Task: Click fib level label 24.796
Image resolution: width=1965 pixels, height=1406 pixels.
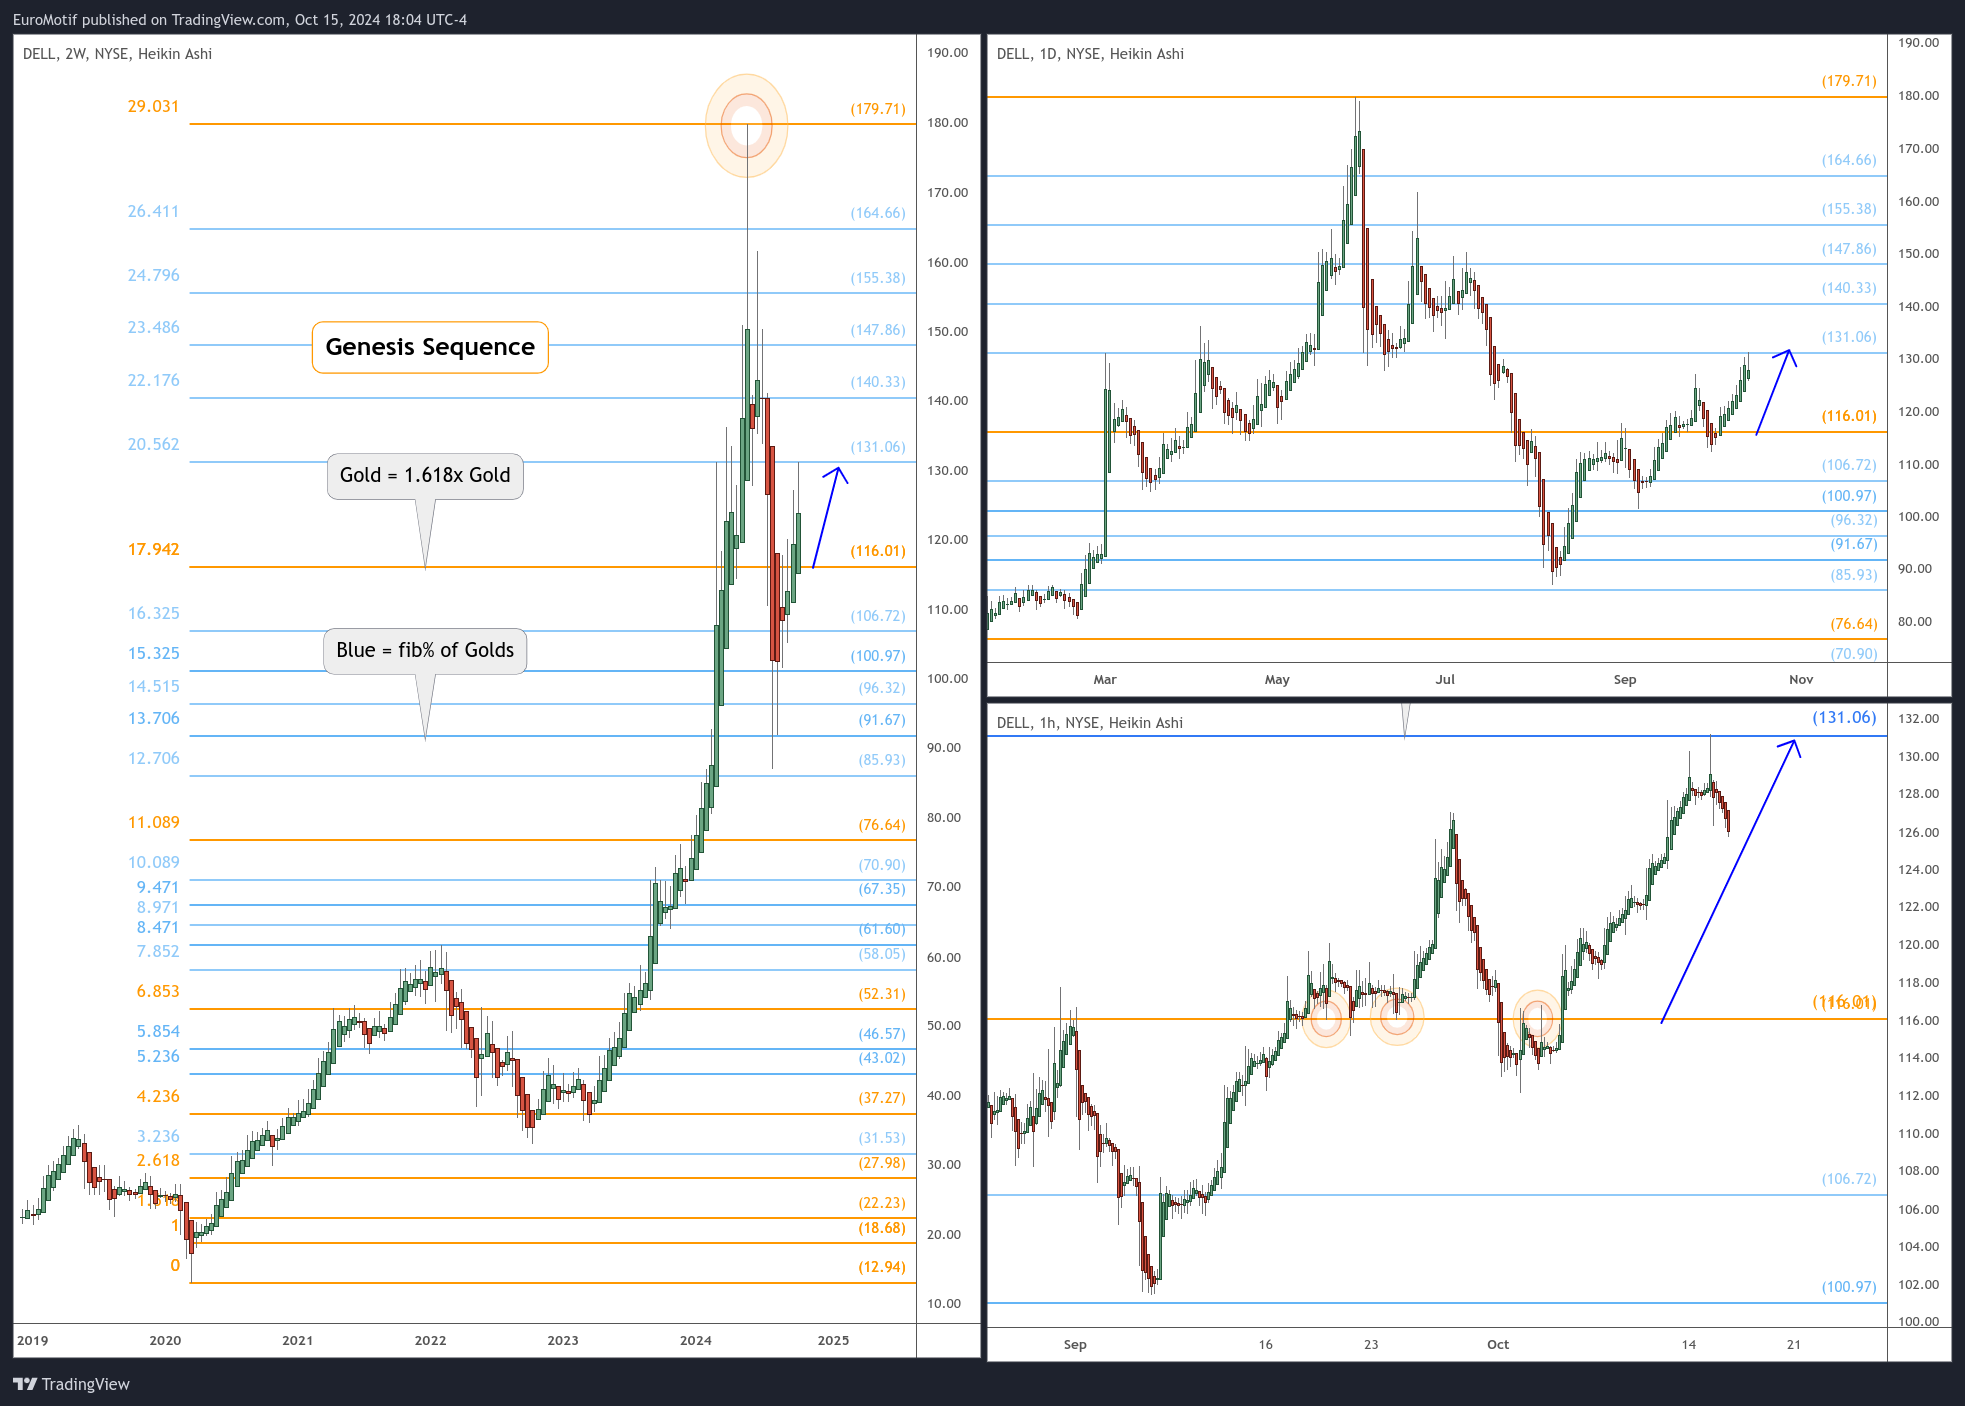Action: point(153,275)
